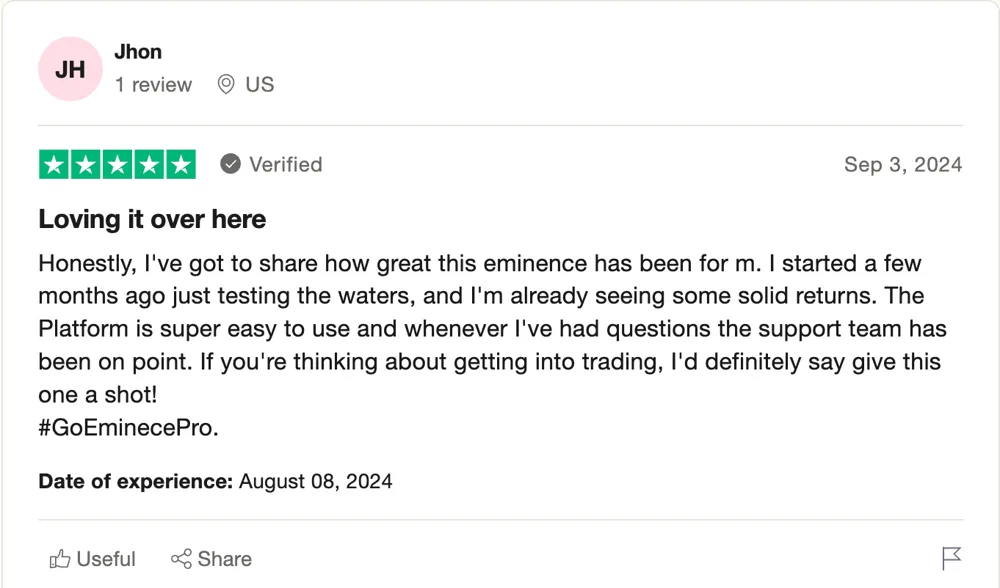Flag this review using the flag icon

tap(951, 559)
